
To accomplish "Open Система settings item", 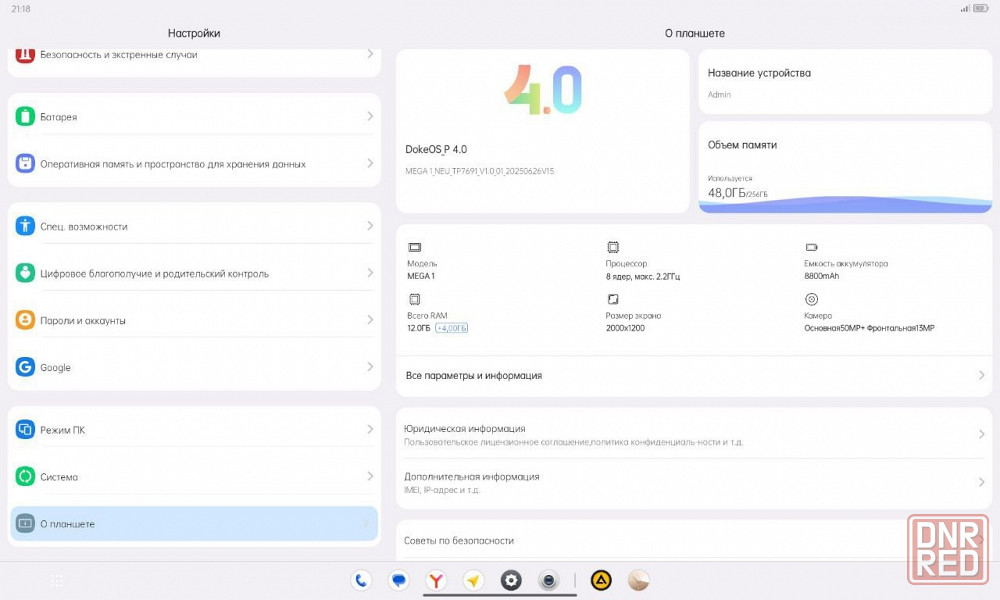I will 194,477.
